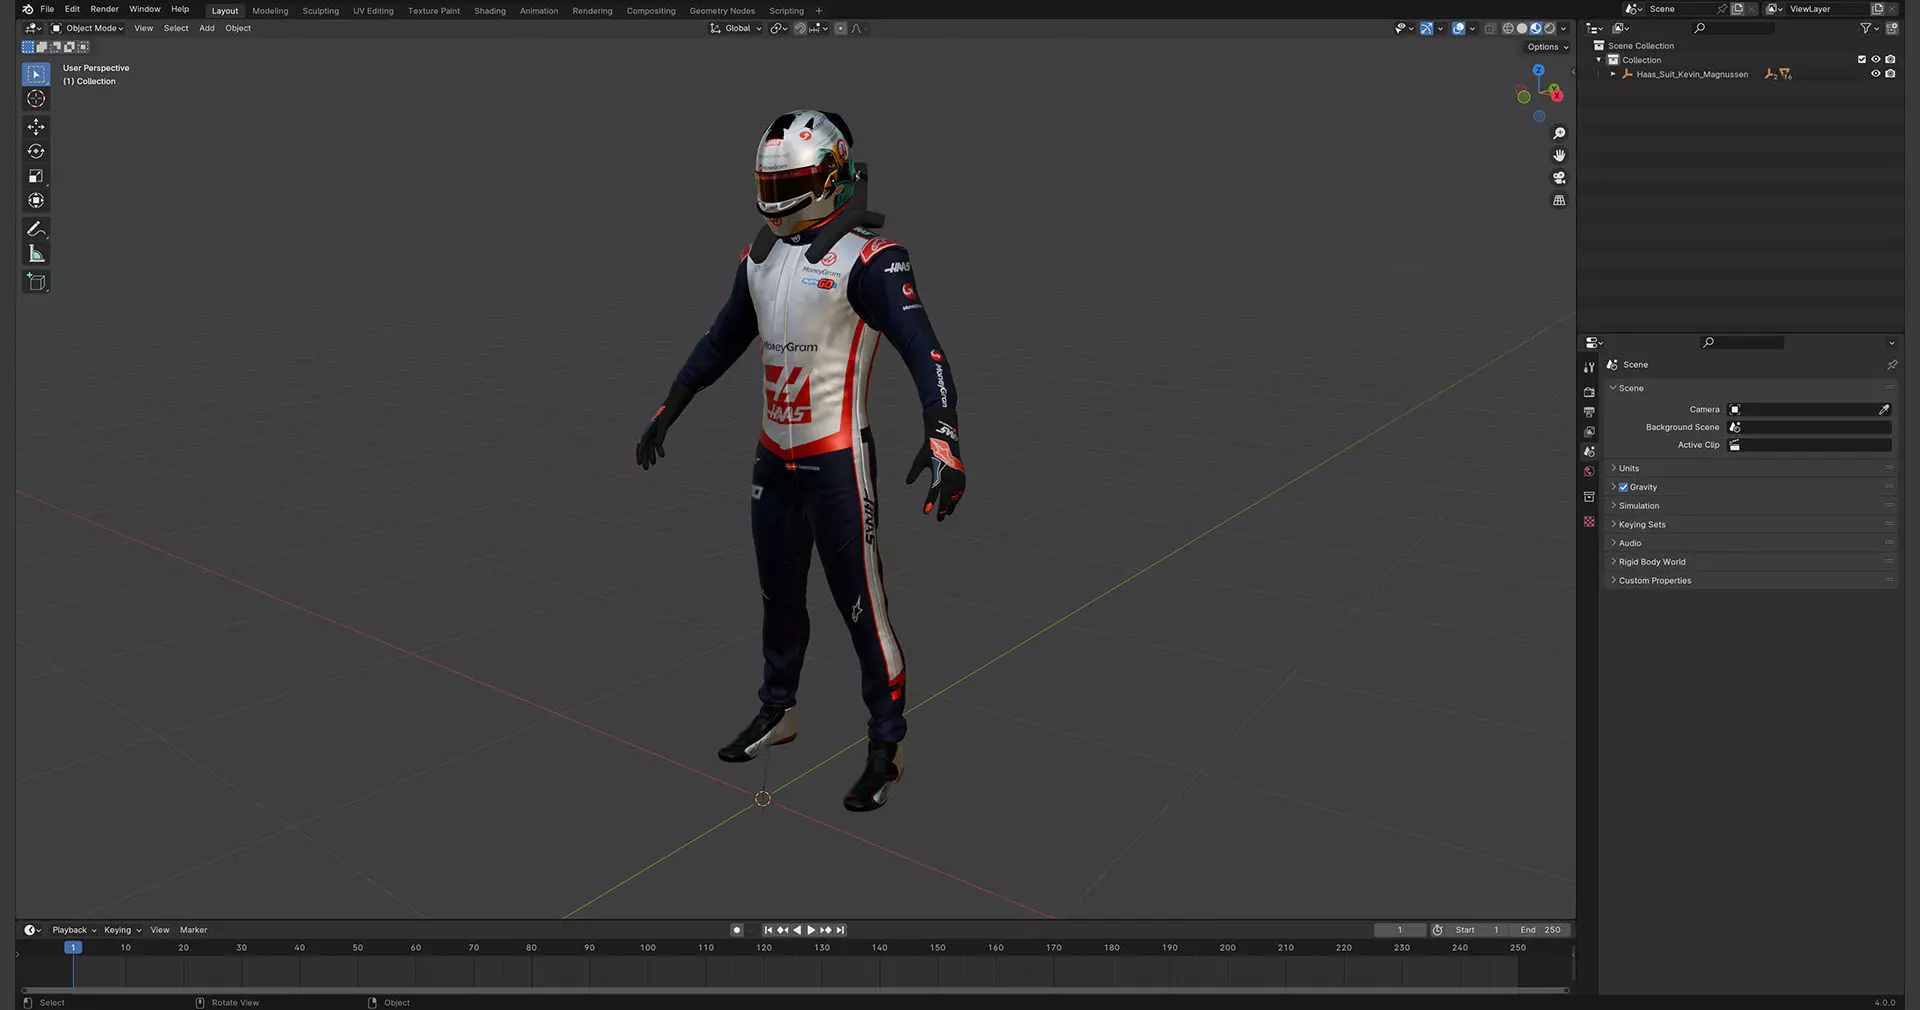Click the End frame field showing 250
This screenshot has width=1920, height=1010.
(x=1540, y=930)
